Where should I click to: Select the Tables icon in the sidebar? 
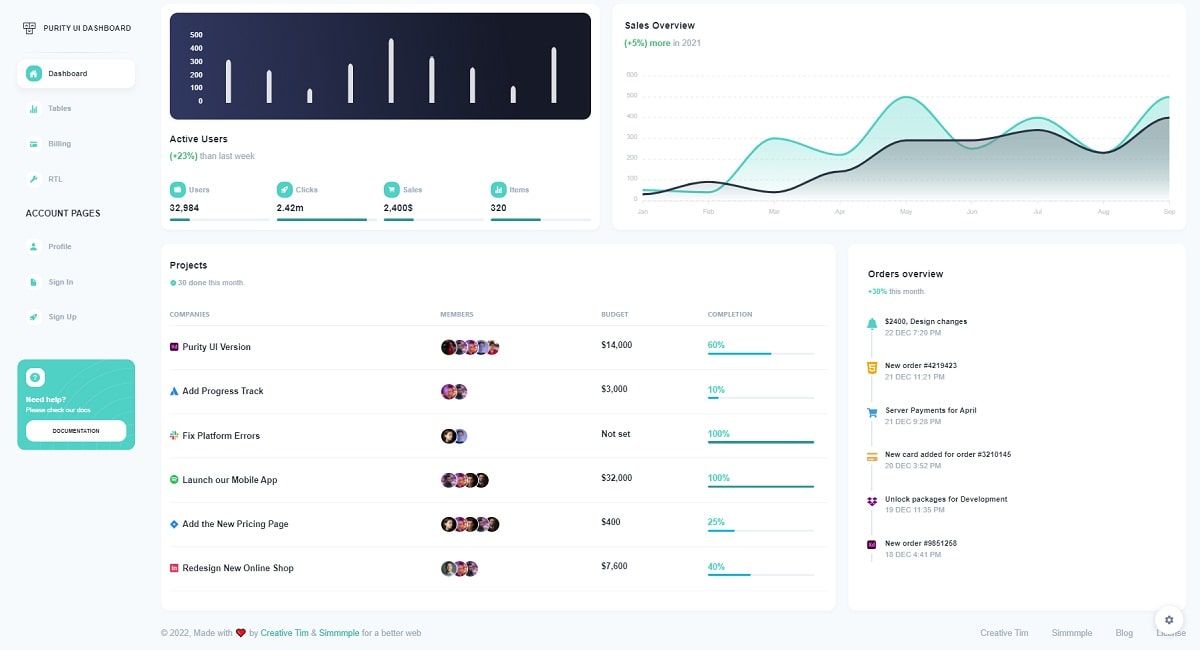coord(33,108)
